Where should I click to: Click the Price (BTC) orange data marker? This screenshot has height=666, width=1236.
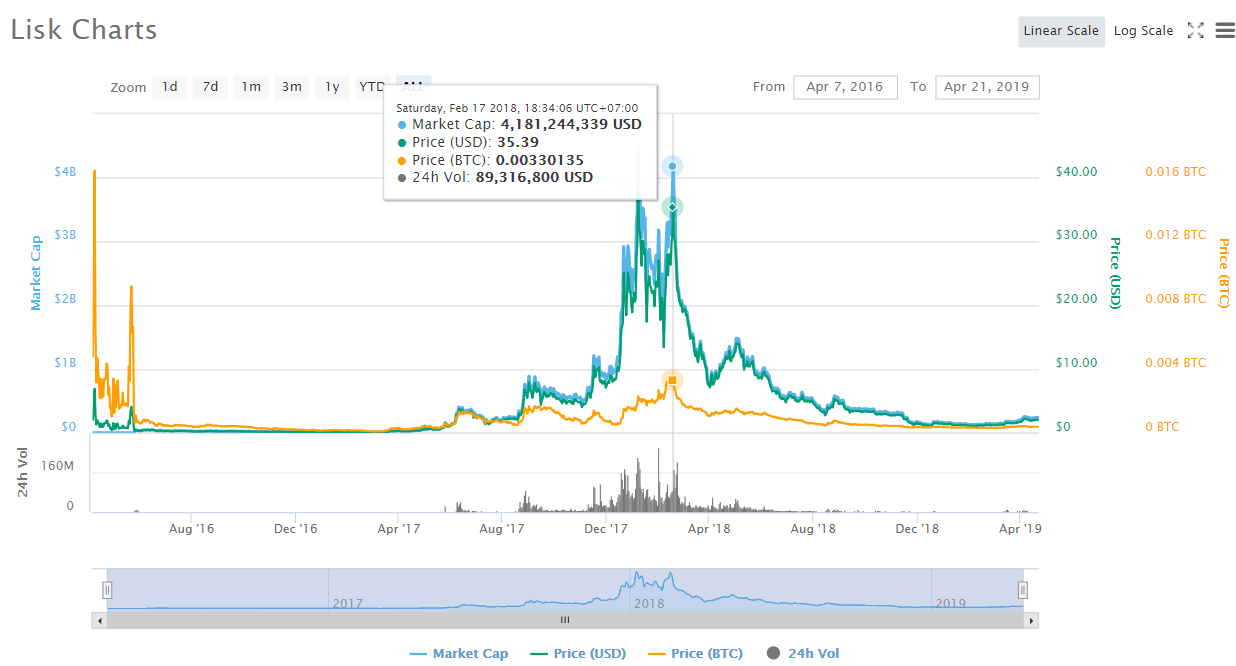point(673,380)
